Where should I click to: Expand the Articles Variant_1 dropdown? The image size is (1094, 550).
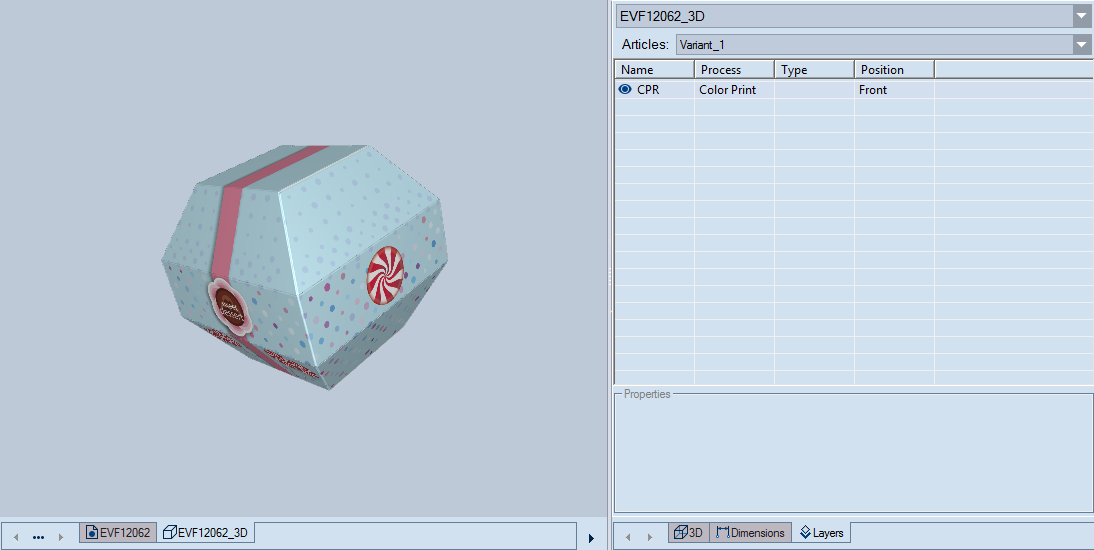point(1081,45)
